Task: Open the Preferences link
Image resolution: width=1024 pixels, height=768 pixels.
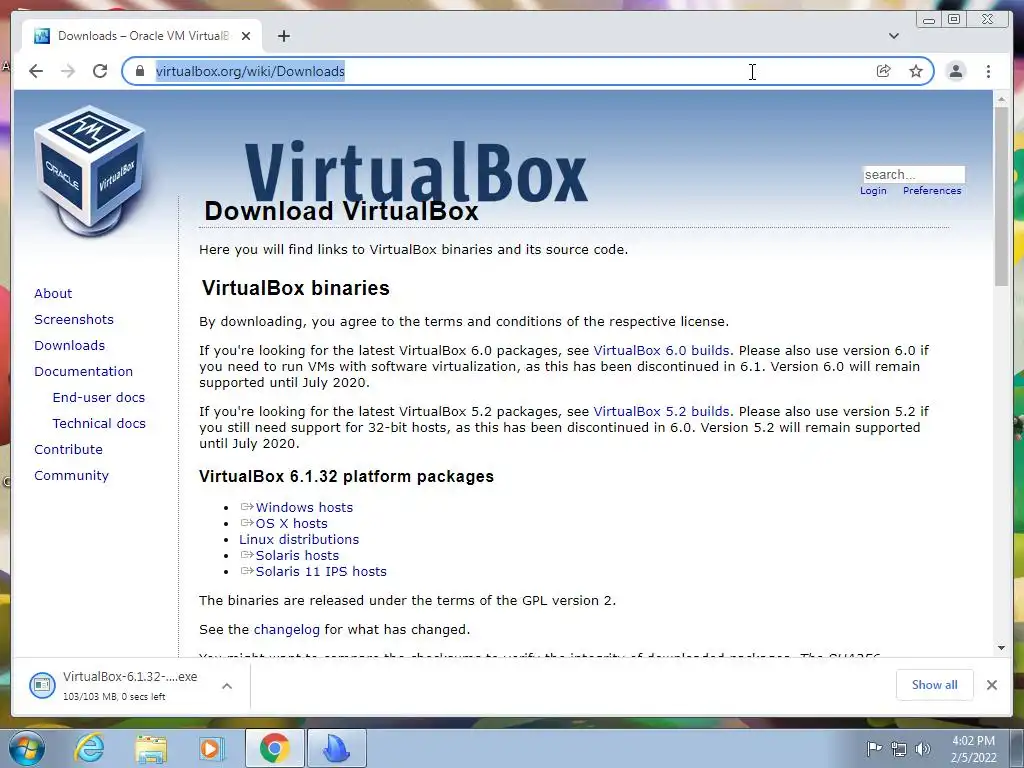Action: click(x=932, y=191)
